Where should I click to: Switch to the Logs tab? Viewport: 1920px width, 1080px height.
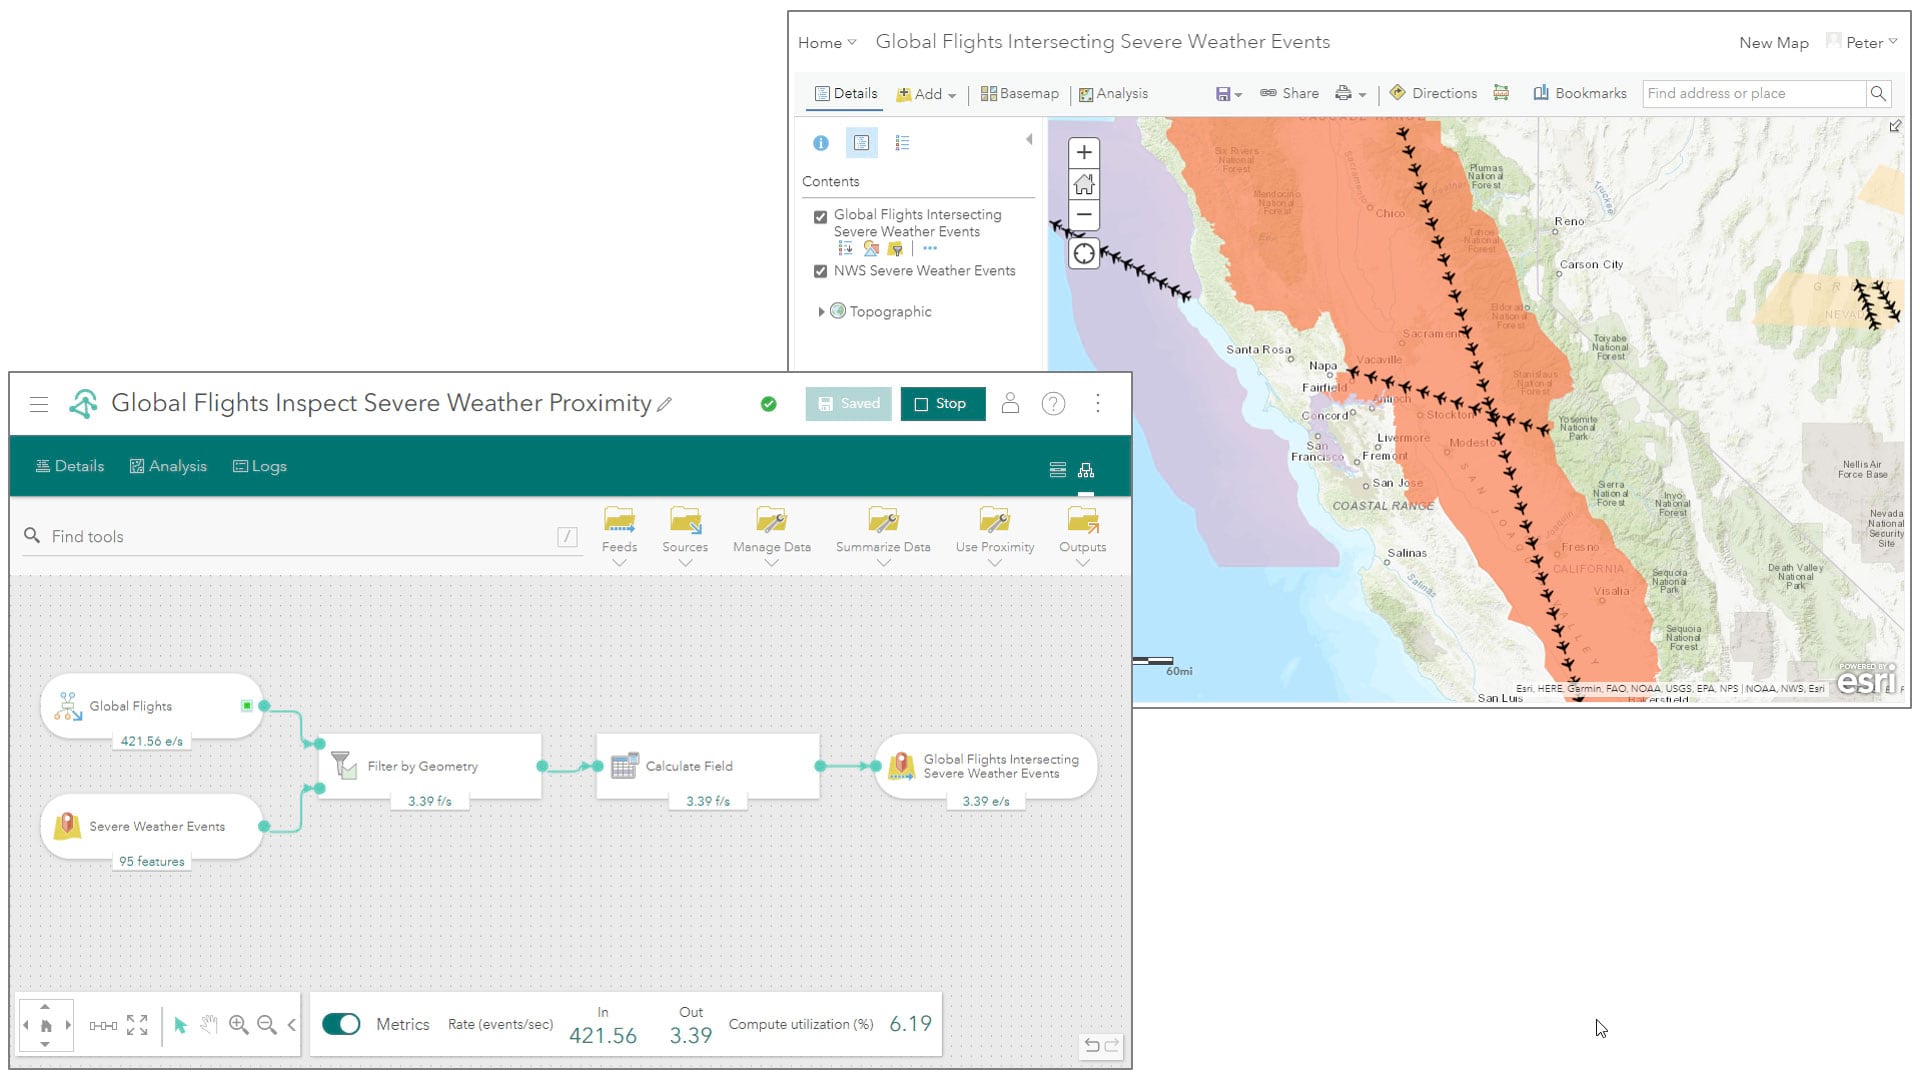[x=260, y=466]
